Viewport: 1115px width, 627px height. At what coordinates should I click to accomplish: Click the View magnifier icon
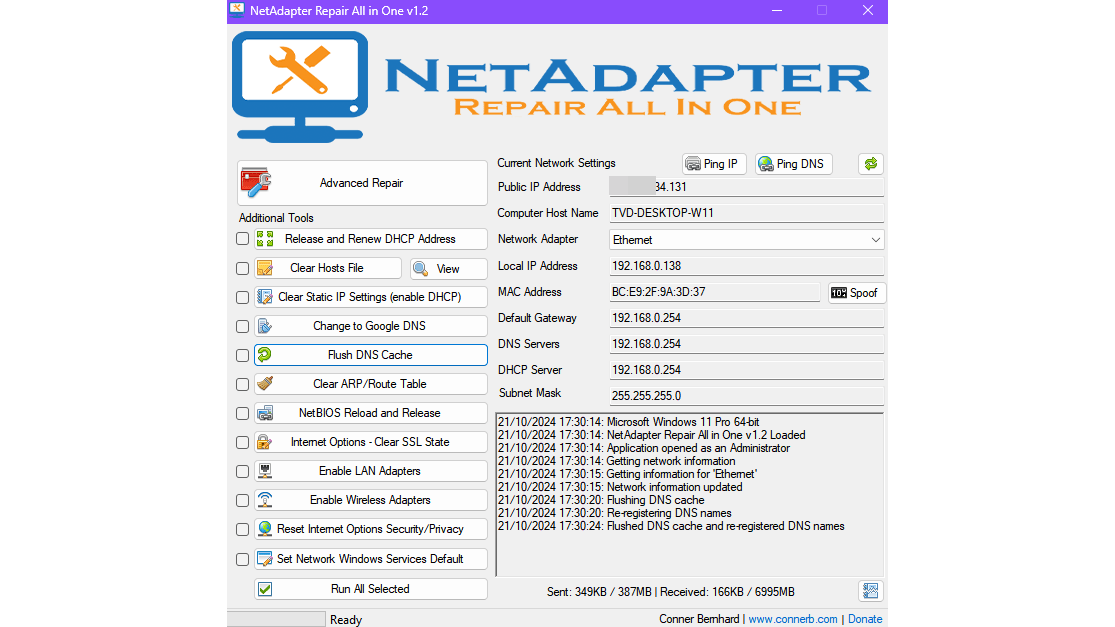tap(420, 269)
